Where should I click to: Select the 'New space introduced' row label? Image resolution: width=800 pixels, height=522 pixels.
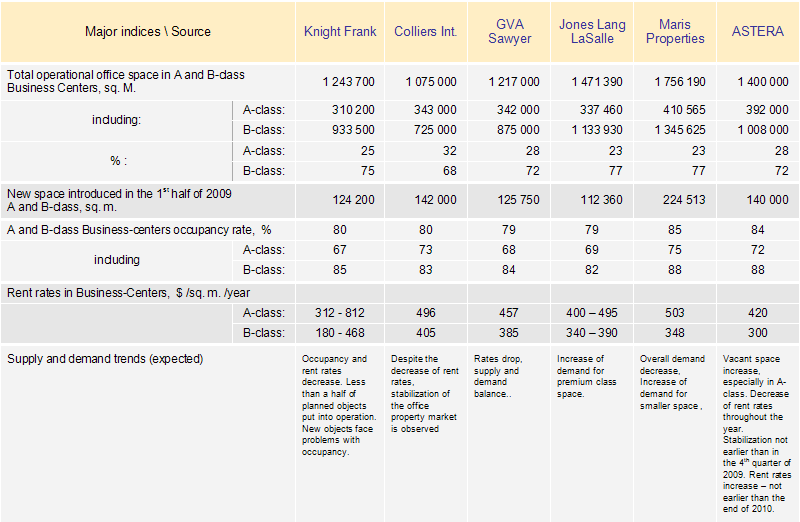(119, 201)
